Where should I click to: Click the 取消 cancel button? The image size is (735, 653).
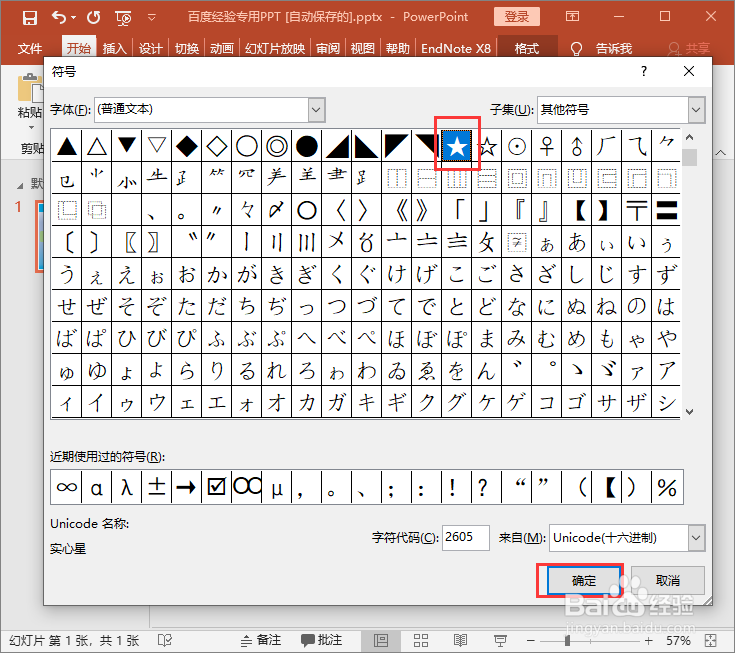point(668,581)
